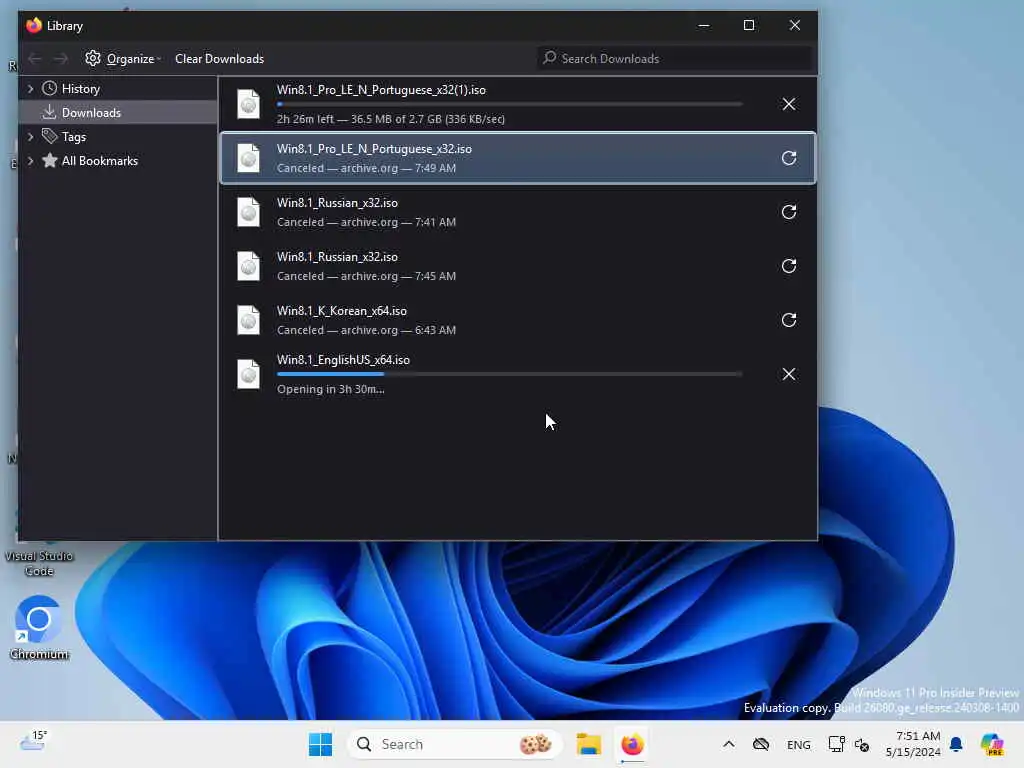Maximize the Library window
The width and height of the screenshot is (1024, 768).
point(749,25)
